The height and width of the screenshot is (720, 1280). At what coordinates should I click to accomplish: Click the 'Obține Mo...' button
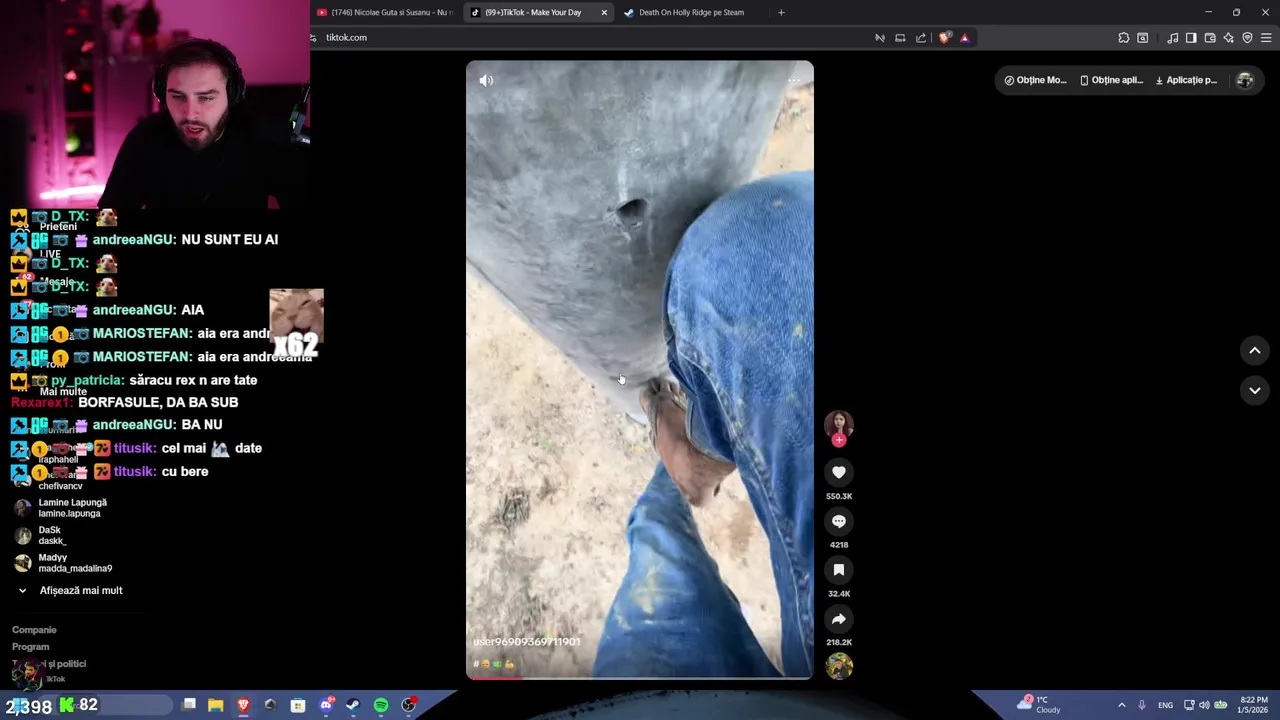tap(1036, 80)
